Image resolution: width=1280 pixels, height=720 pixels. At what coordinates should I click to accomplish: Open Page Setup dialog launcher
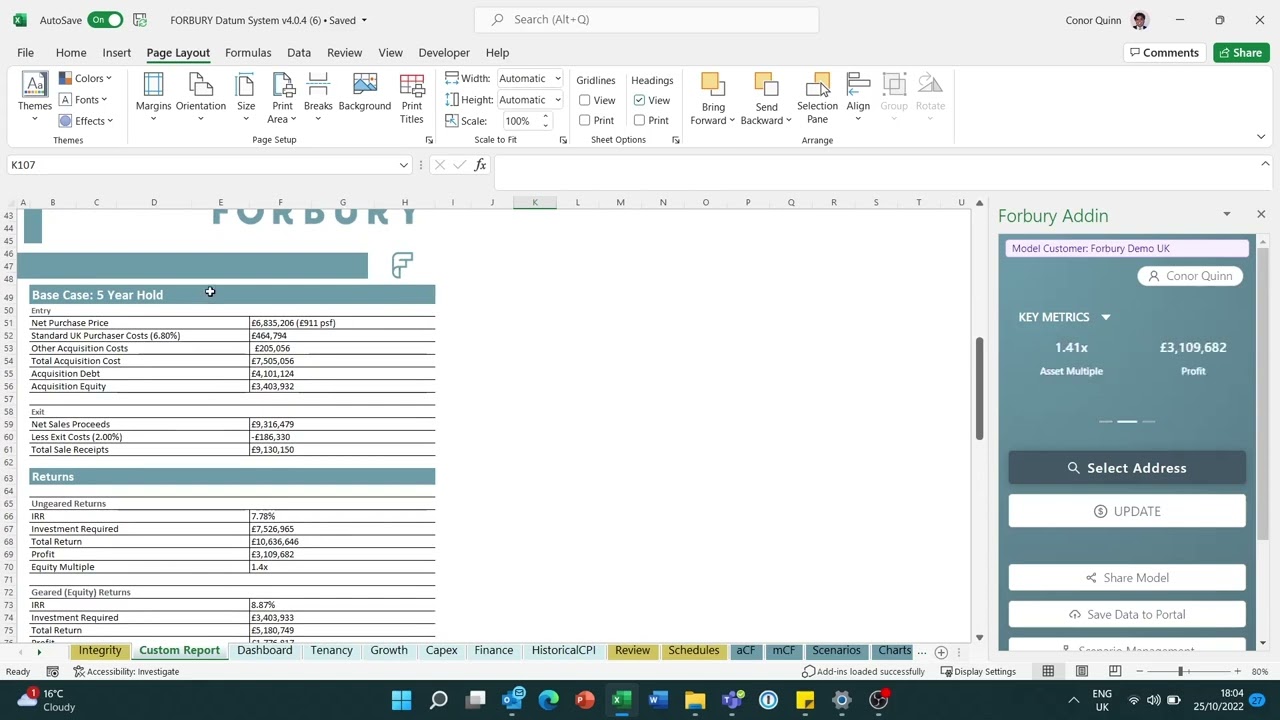point(429,140)
